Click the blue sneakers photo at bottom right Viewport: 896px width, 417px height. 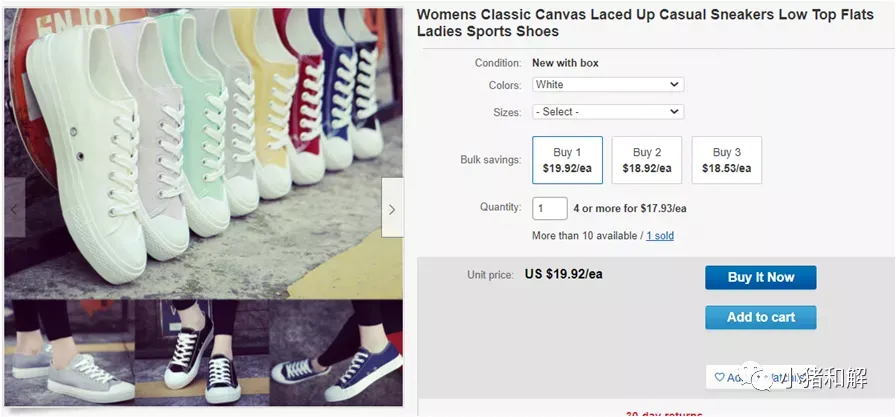pyautogui.click(x=336, y=352)
